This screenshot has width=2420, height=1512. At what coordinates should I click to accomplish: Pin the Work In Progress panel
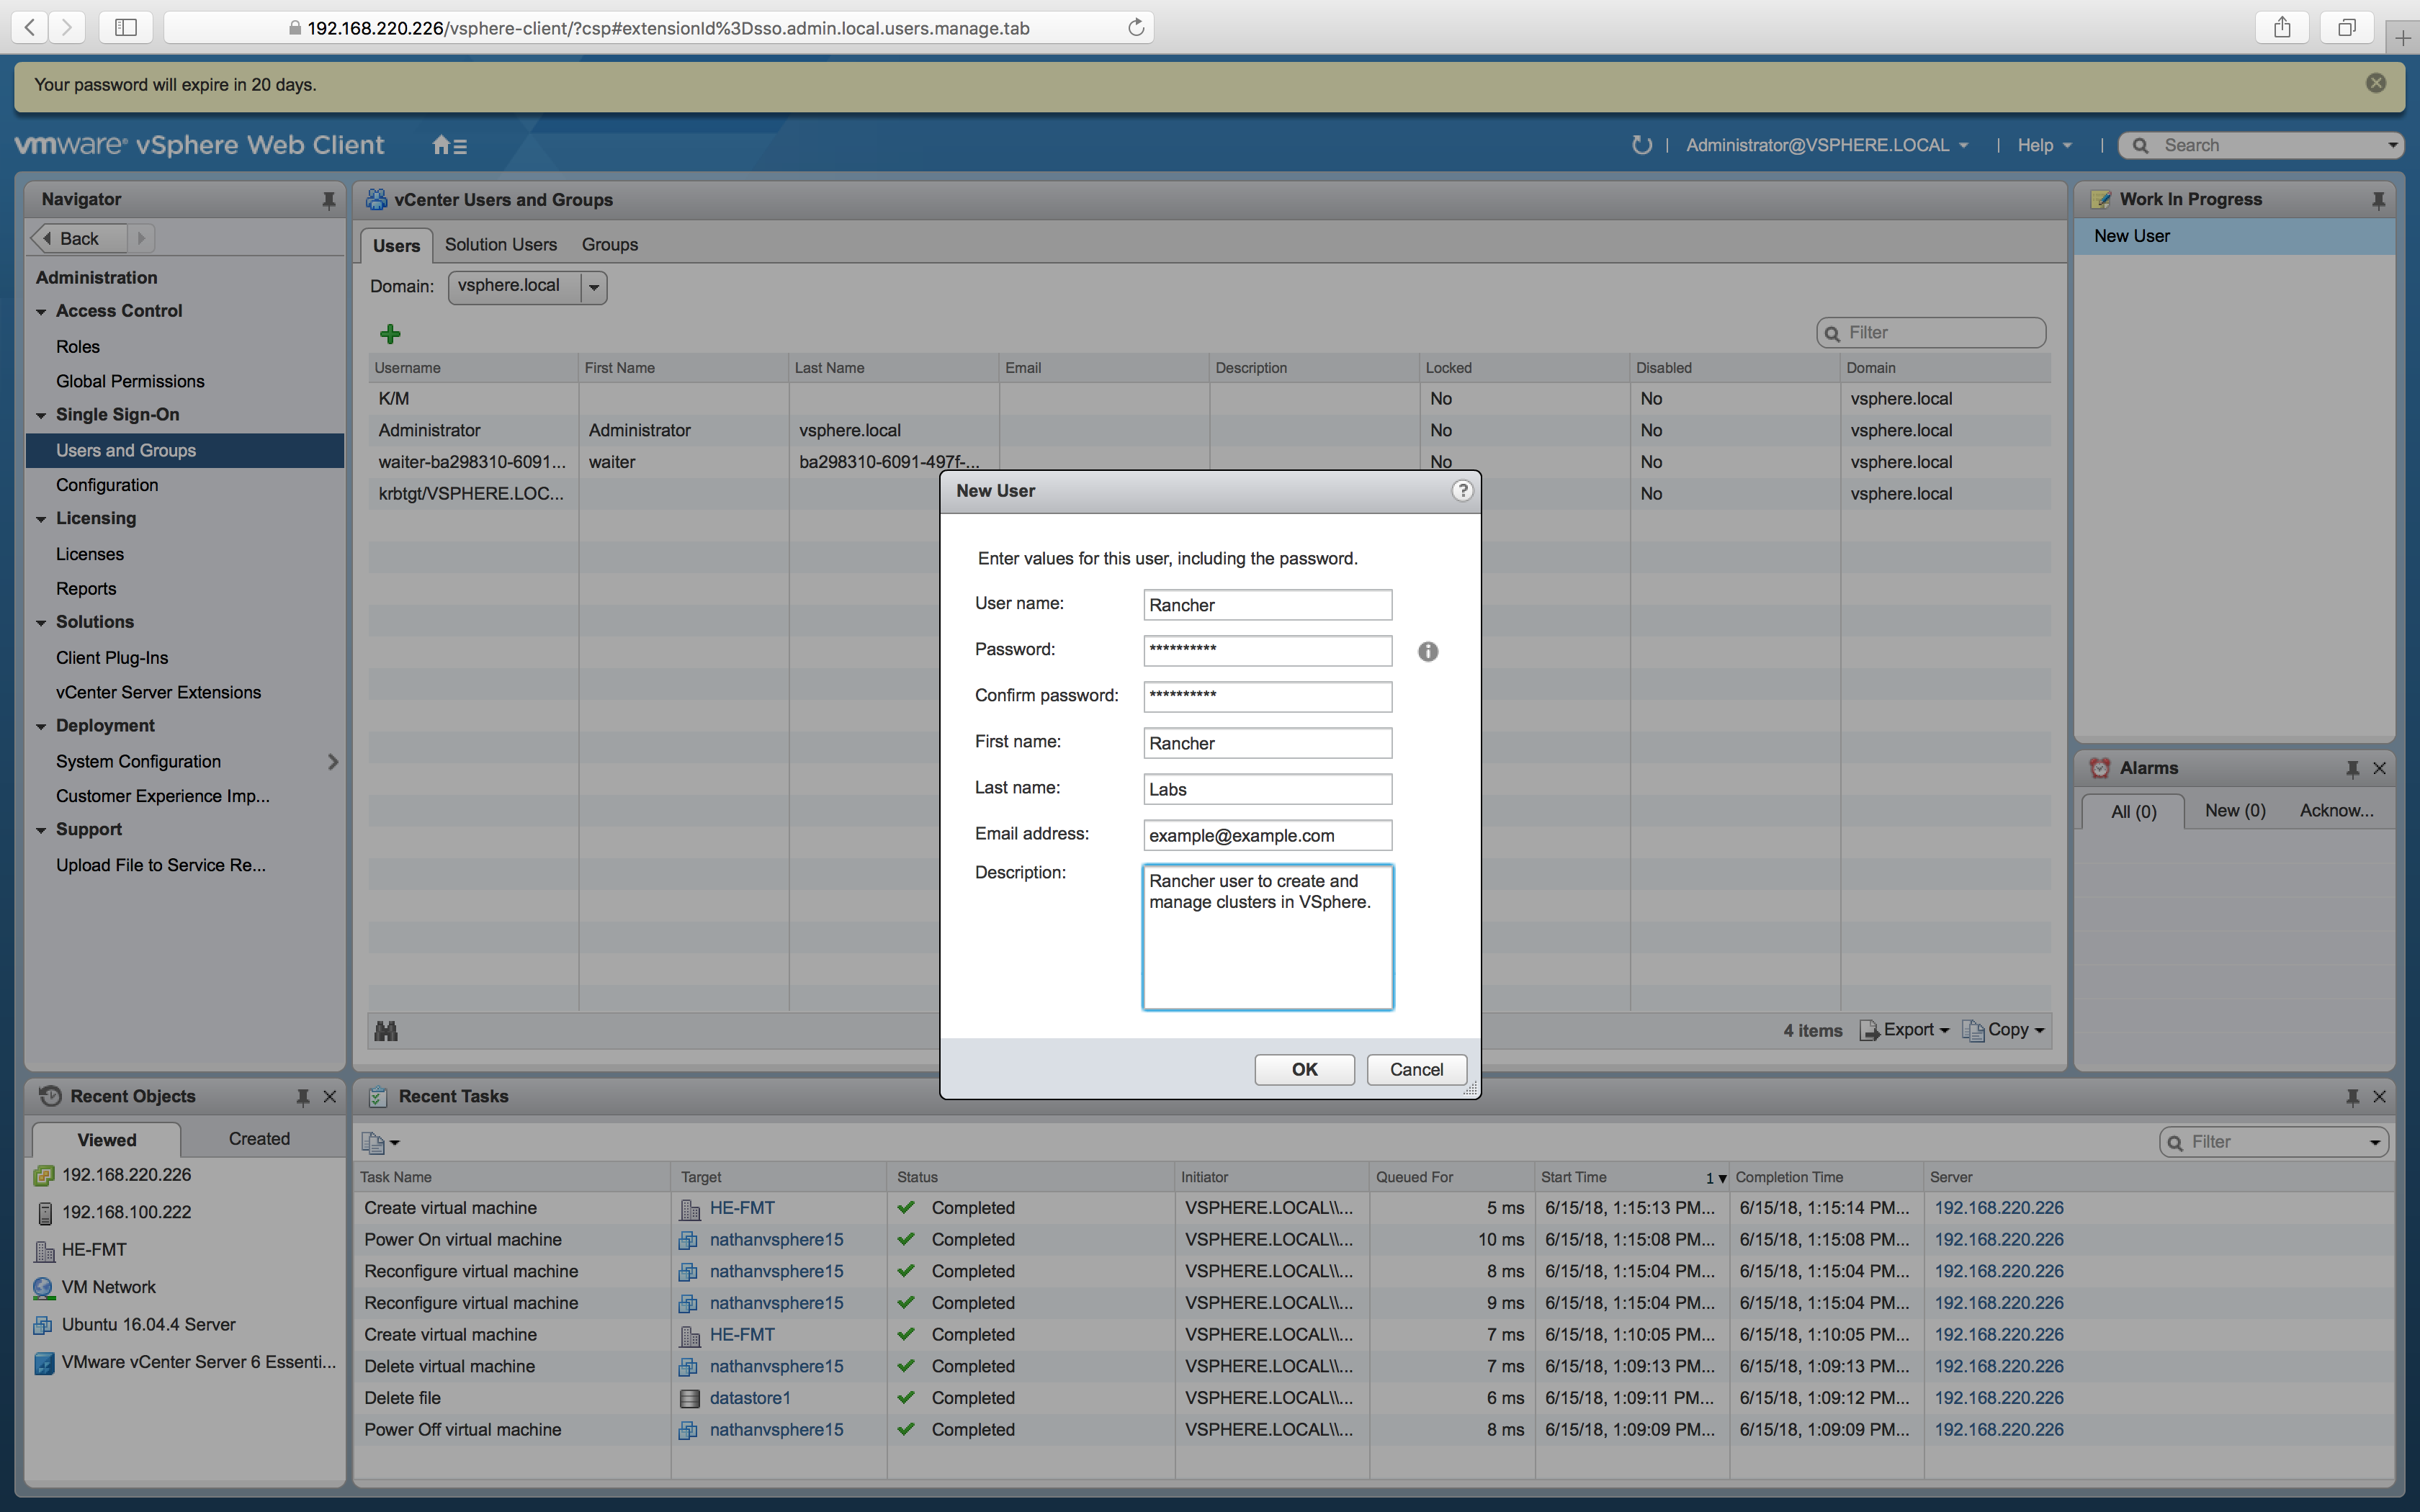pos(2379,199)
